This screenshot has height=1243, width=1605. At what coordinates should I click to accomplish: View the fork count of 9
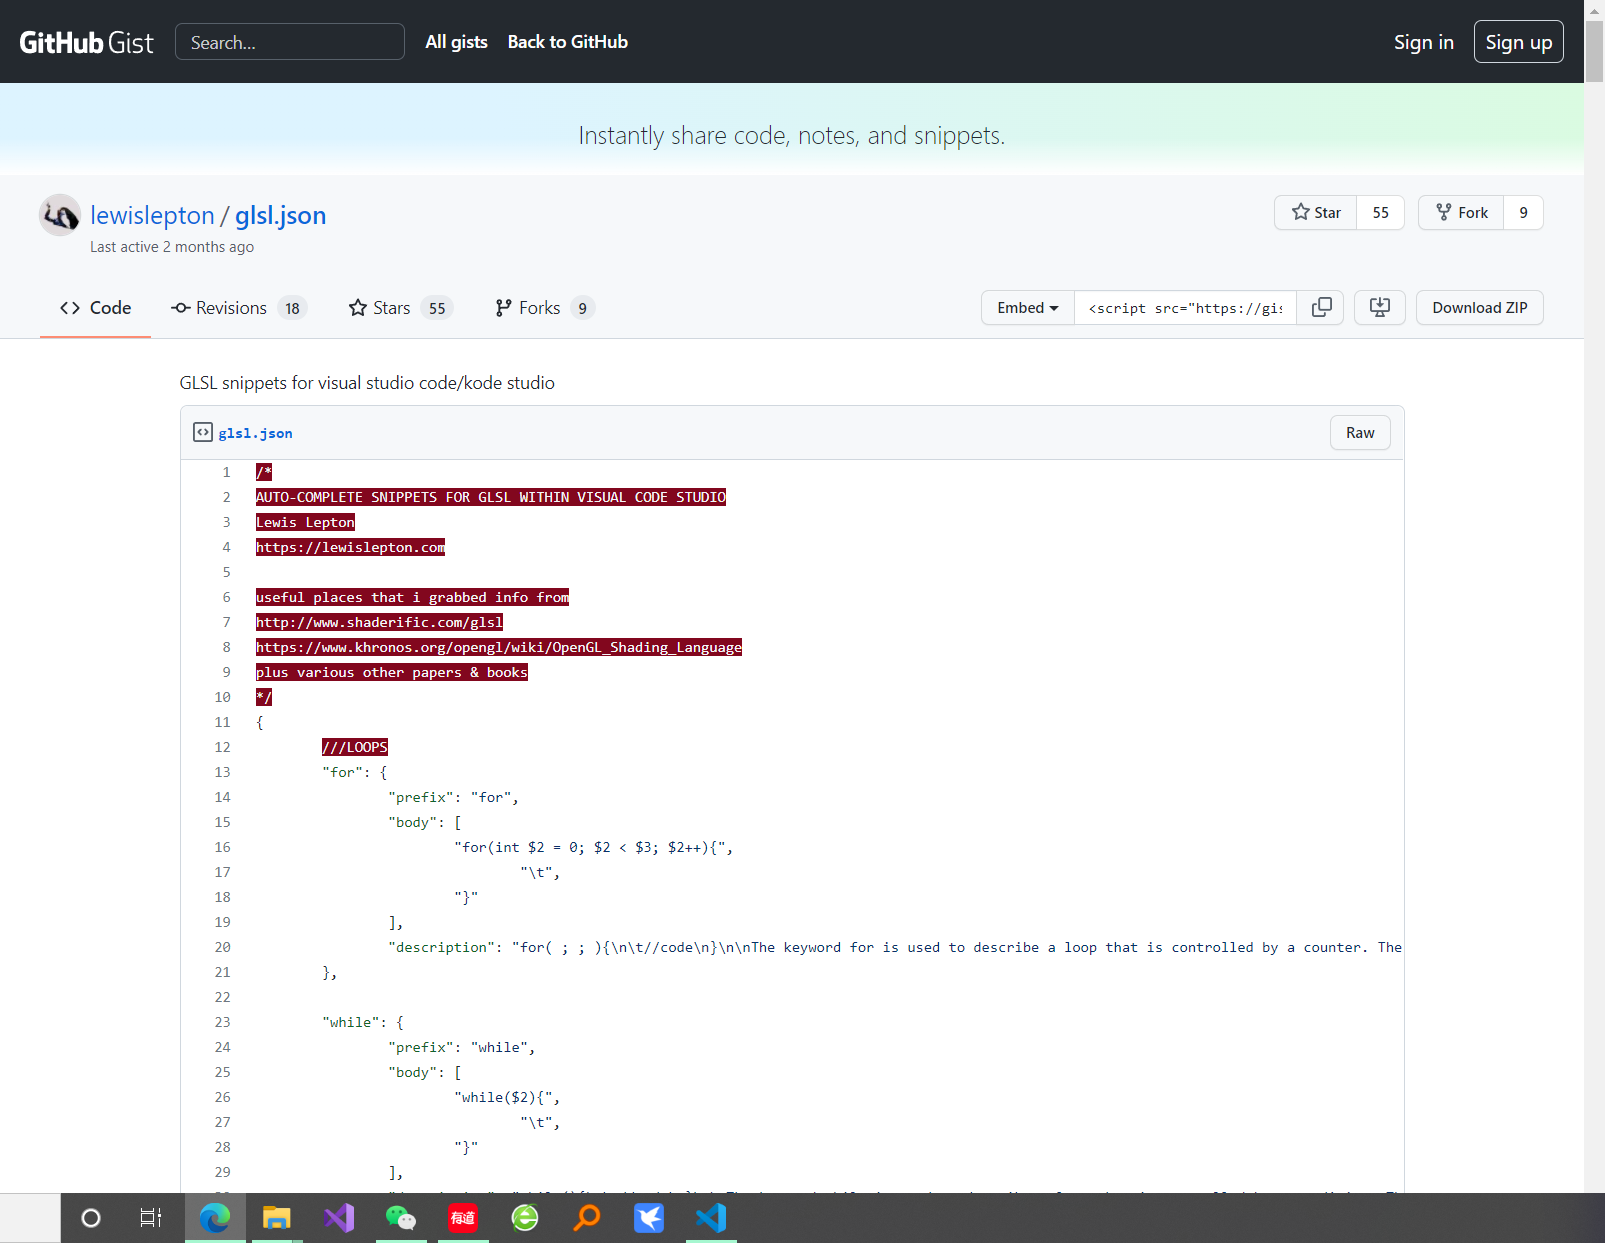click(1523, 212)
